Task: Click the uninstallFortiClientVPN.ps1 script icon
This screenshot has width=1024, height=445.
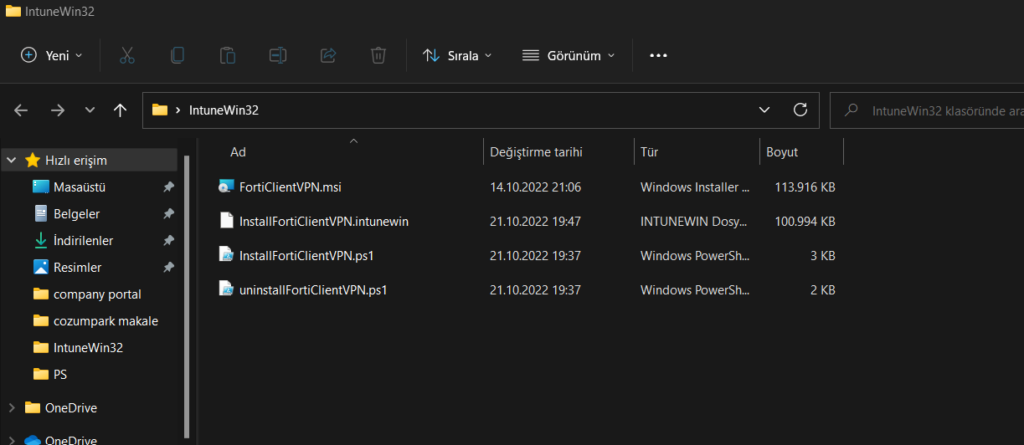Action: coord(226,289)
